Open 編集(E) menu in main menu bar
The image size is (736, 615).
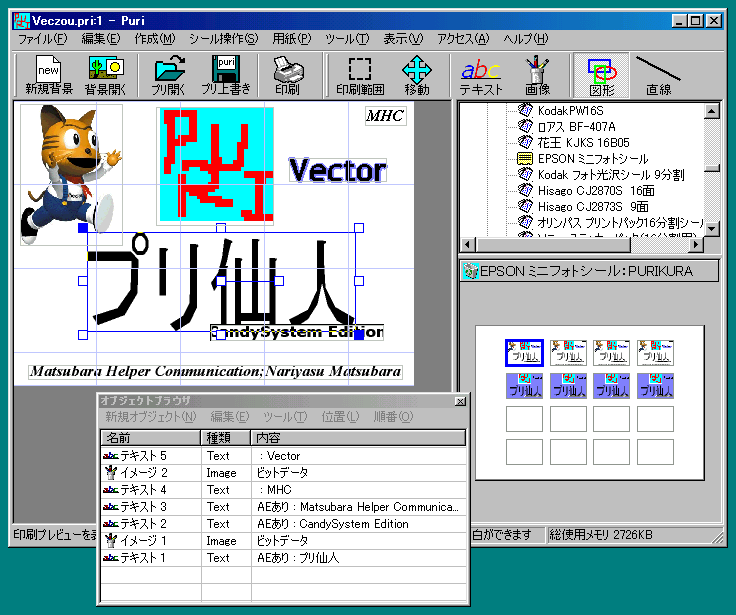pos(100,38)
